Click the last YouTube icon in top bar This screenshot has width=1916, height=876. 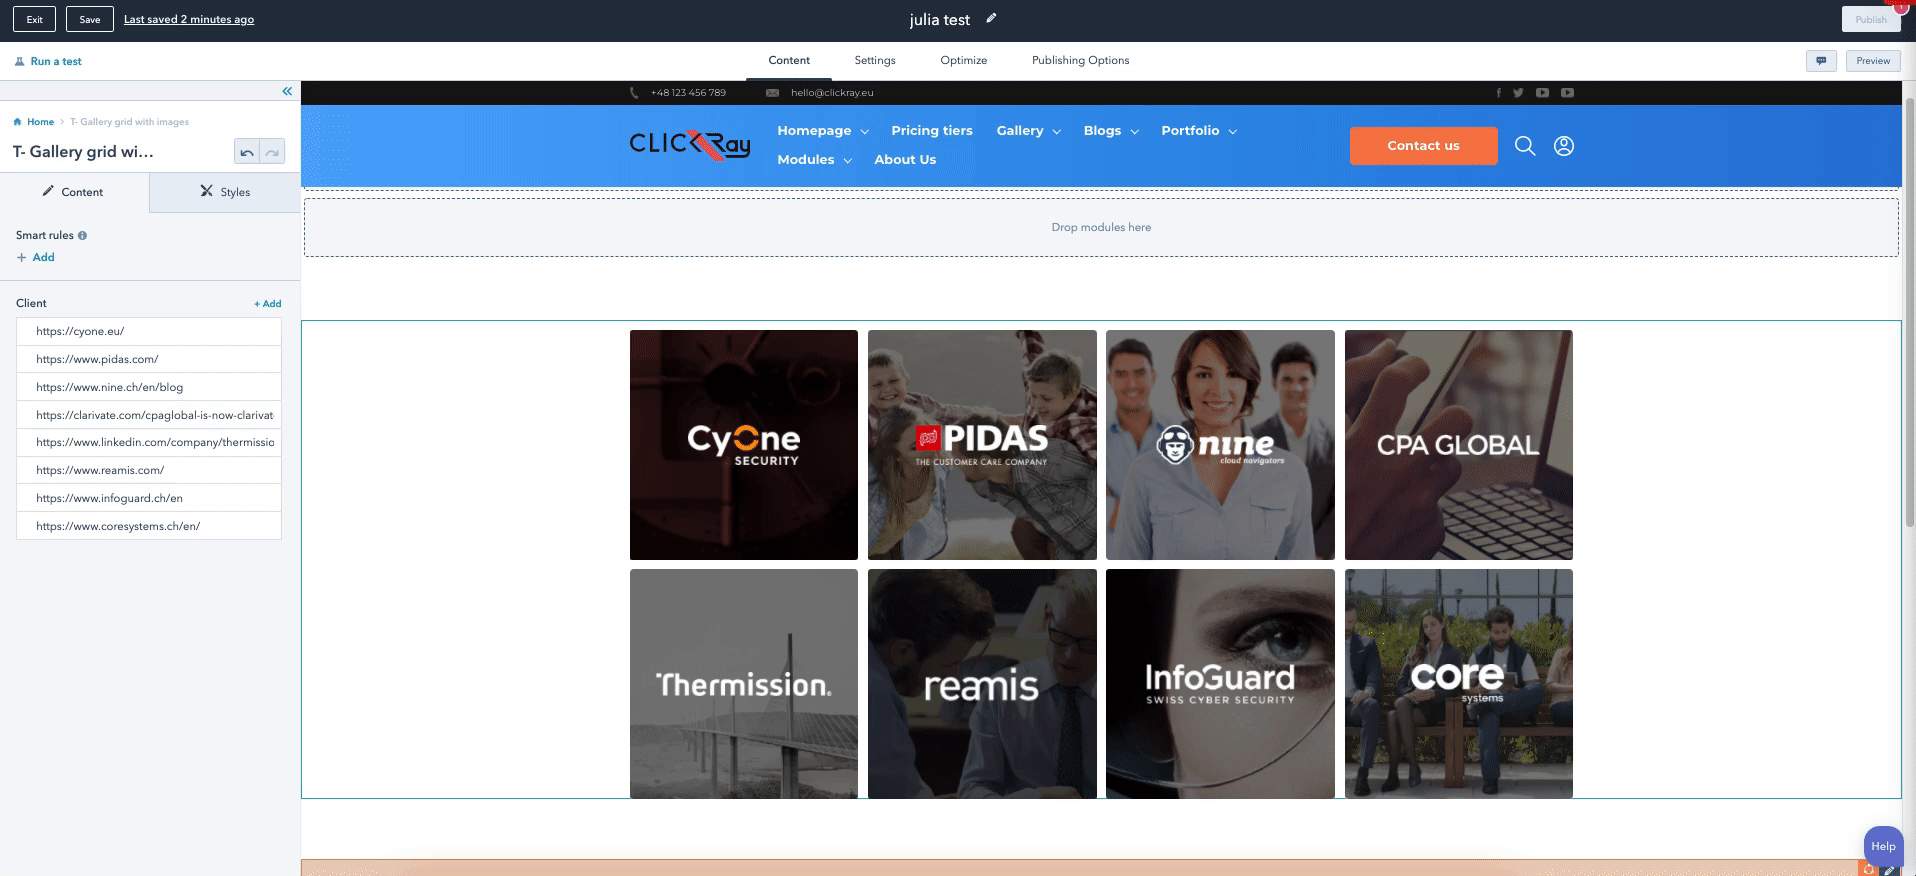[x=1567, y=93]
